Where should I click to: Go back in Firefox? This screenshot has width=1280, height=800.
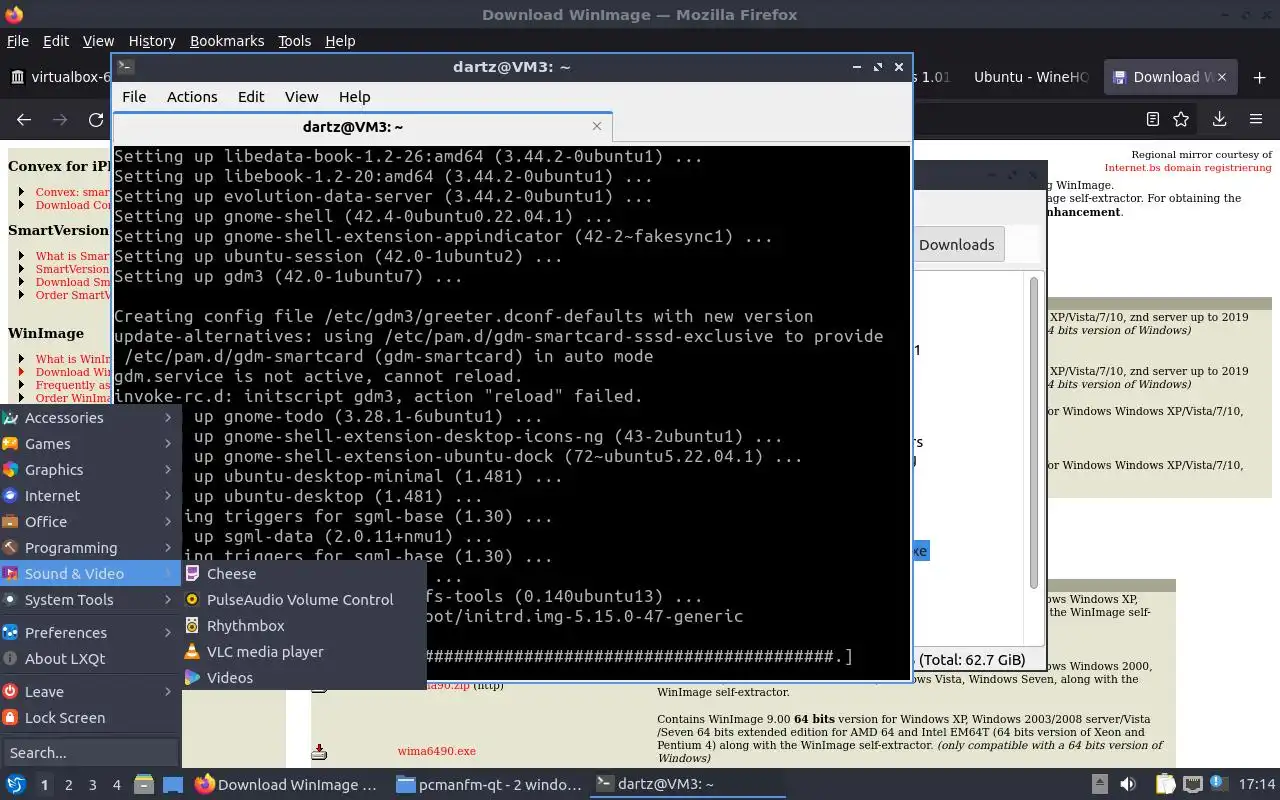(x=24, y=119)
